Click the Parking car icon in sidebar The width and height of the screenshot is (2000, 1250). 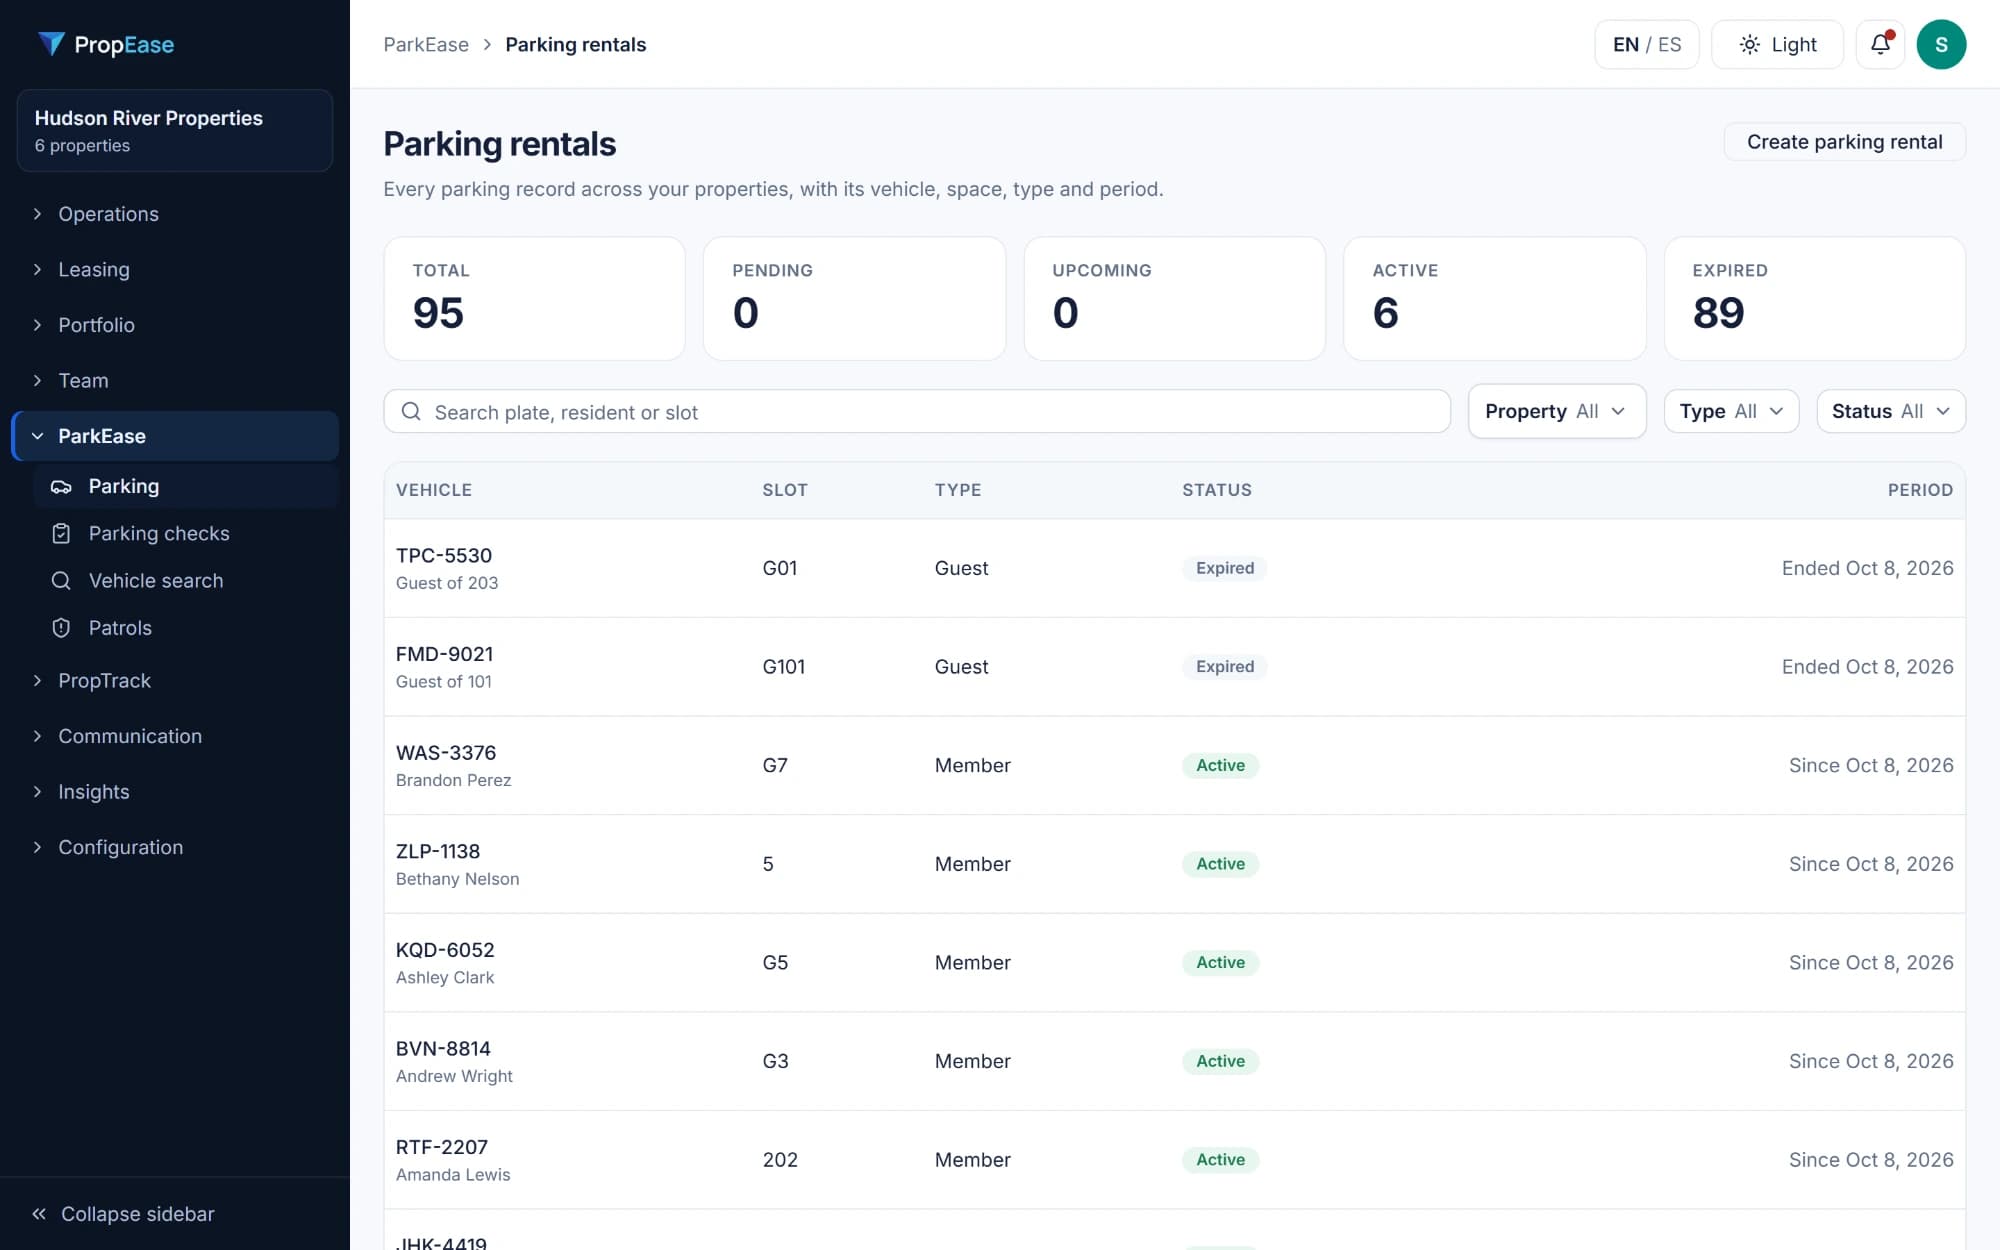pos(61,486)
